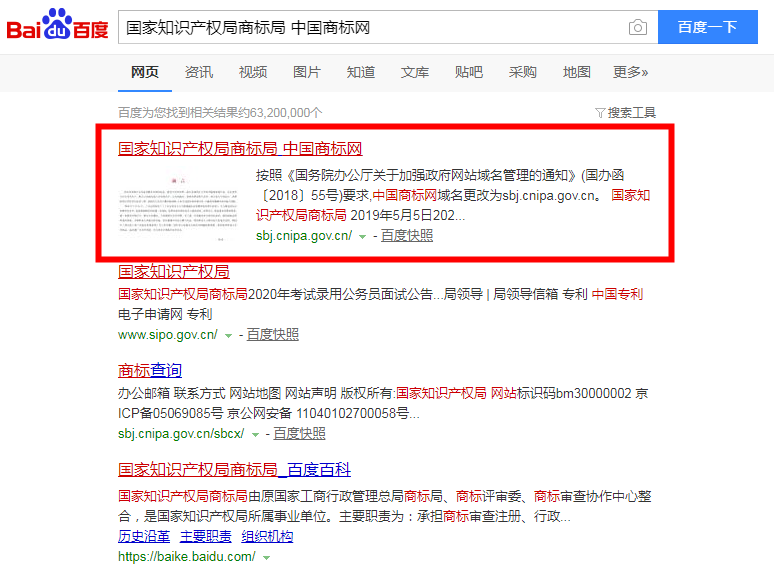Viewport: 774px width, 574px height.
Task: Open 百度快照 for sbj.cnipa.gov.cn/ result
Action: [407, 236]
